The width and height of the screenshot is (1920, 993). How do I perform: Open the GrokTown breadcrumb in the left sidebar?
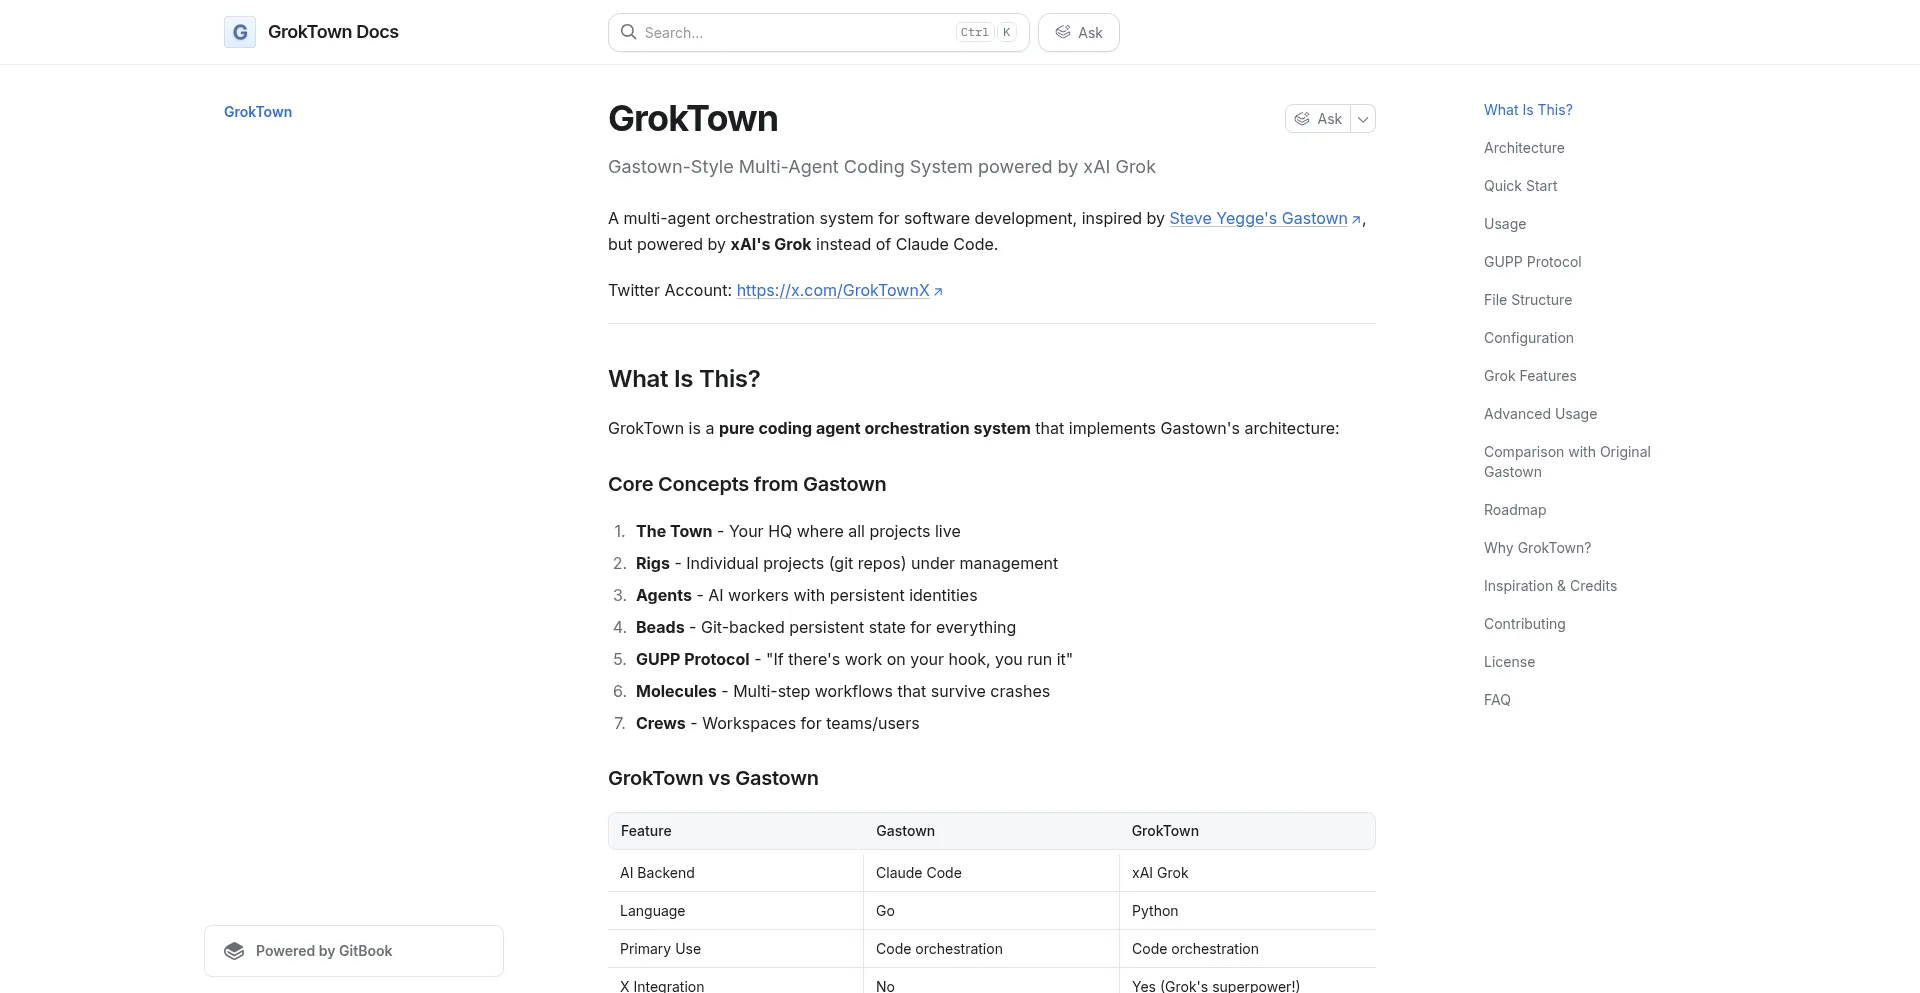coord(257,112)
